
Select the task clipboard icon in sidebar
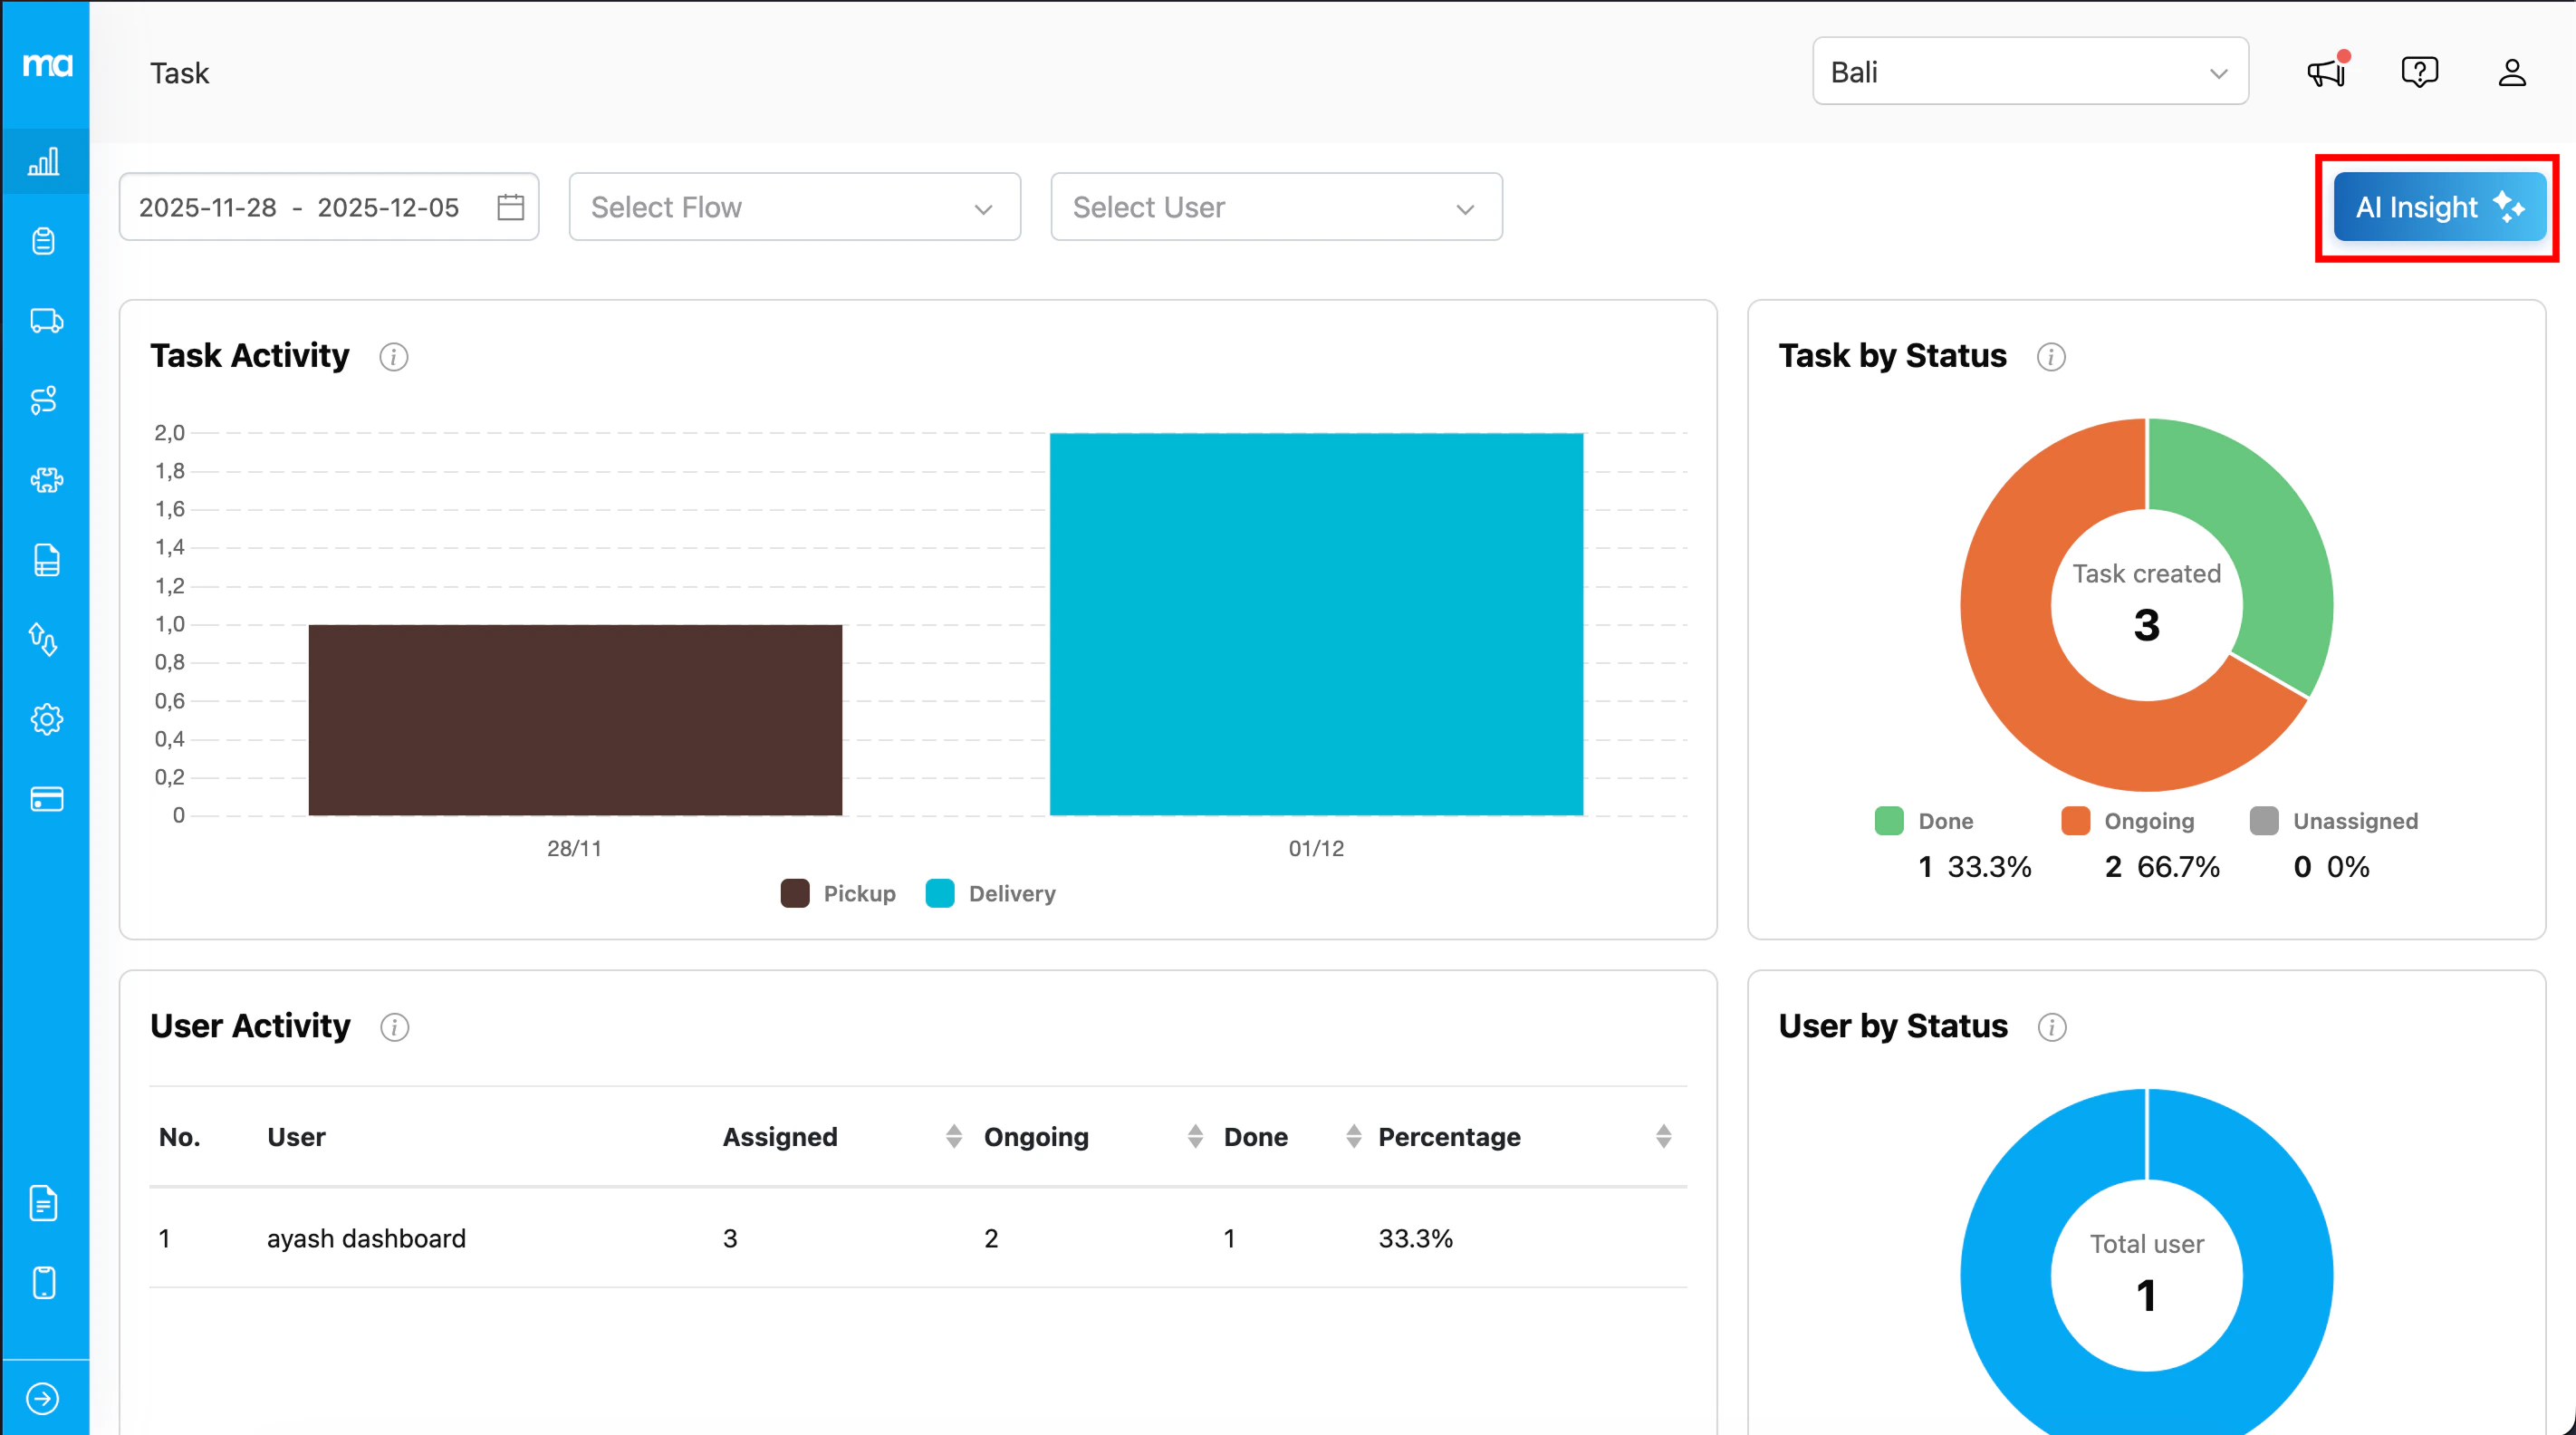click(44, 241)
